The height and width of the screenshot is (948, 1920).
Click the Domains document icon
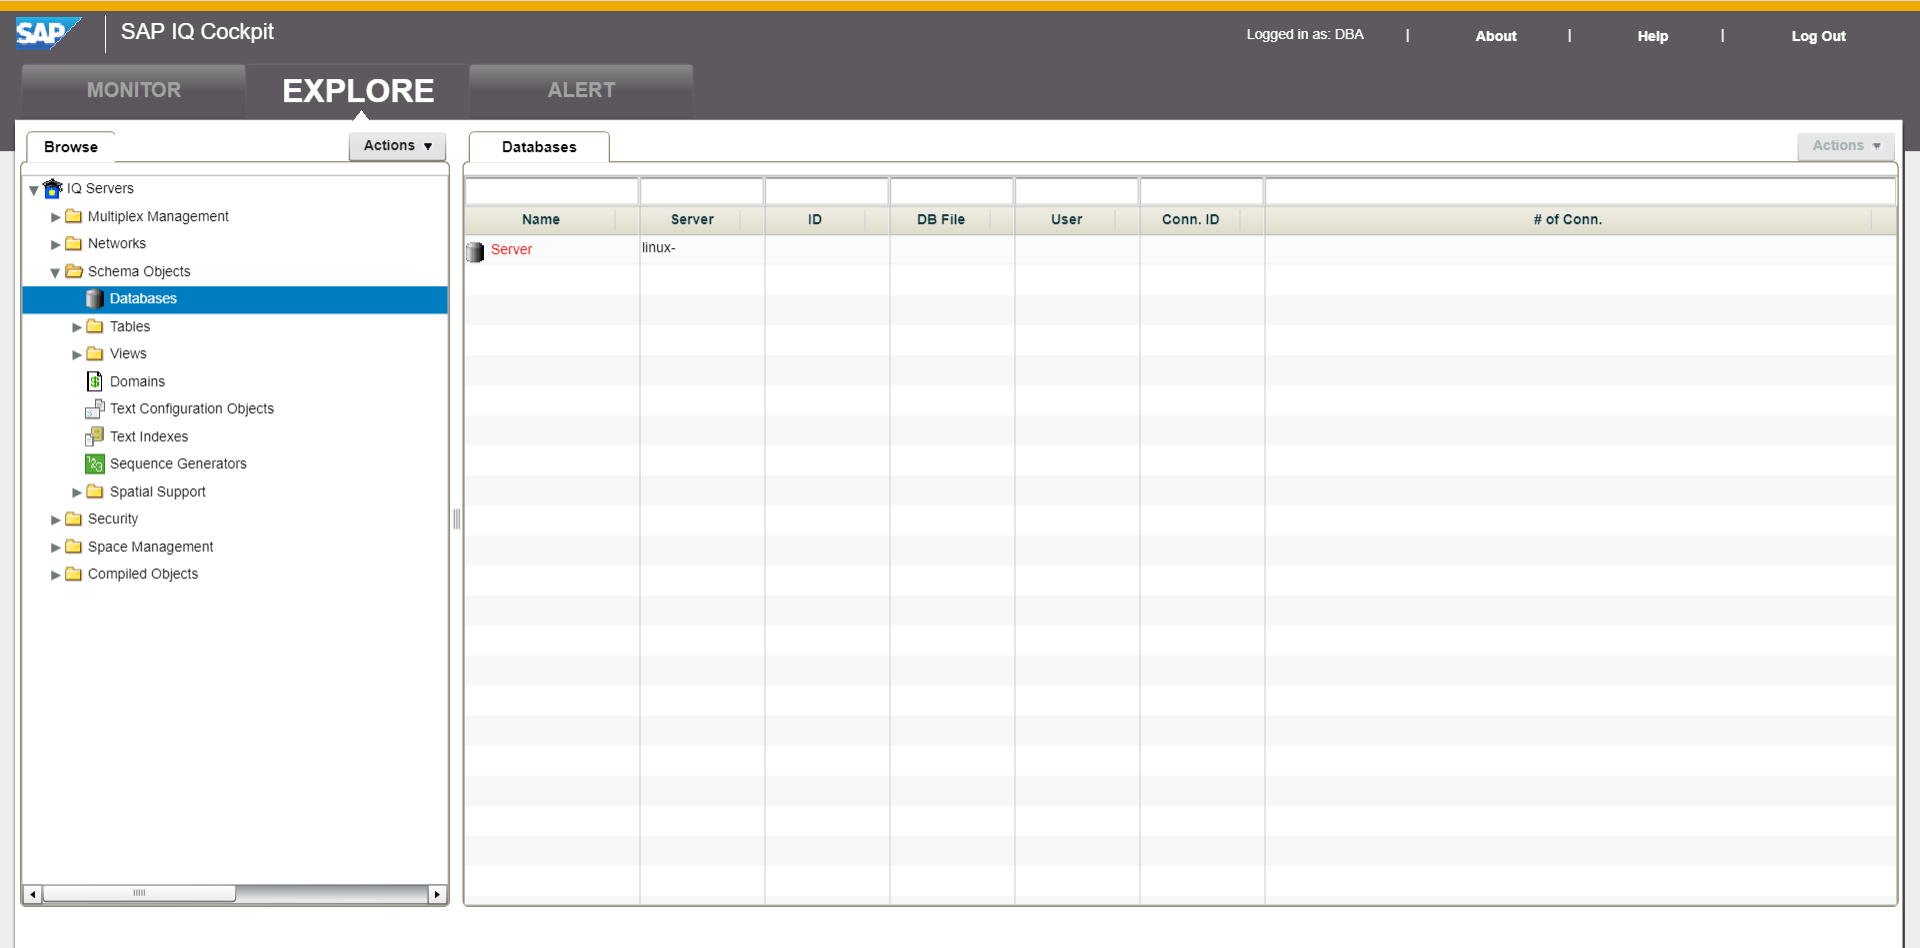pyautogui.click(x=95, y=381)
